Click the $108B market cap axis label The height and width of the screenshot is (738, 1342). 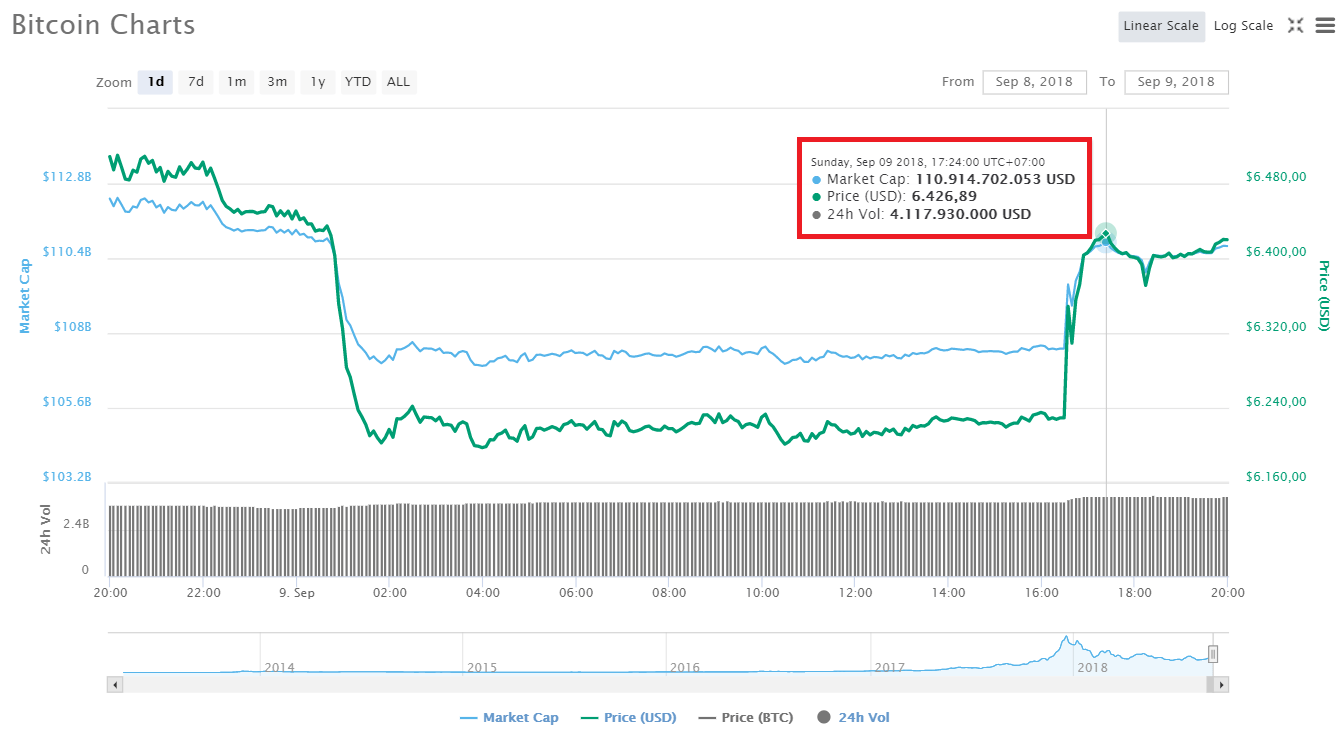[72, 327]
